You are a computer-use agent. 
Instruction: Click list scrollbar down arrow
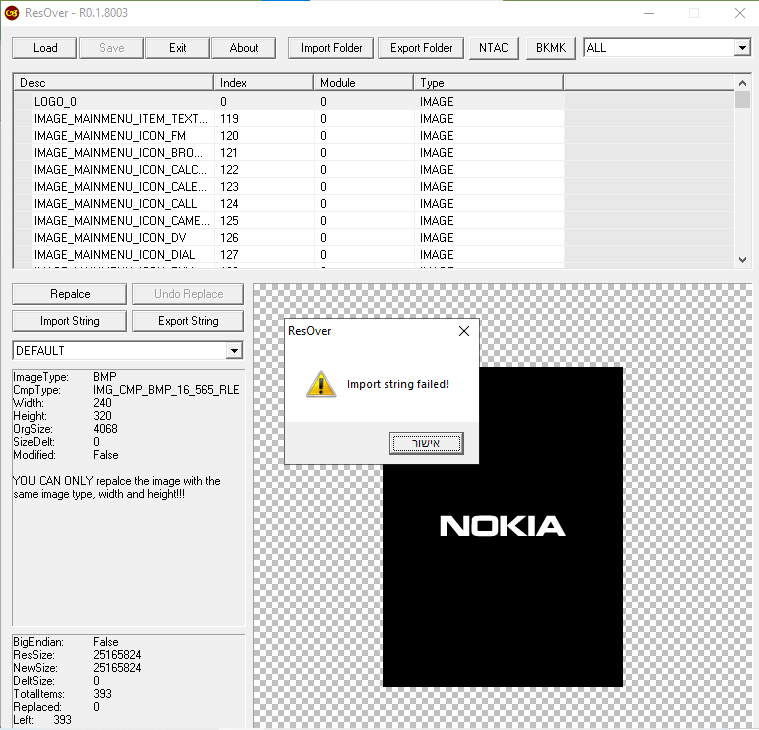(x=742, y=259)
